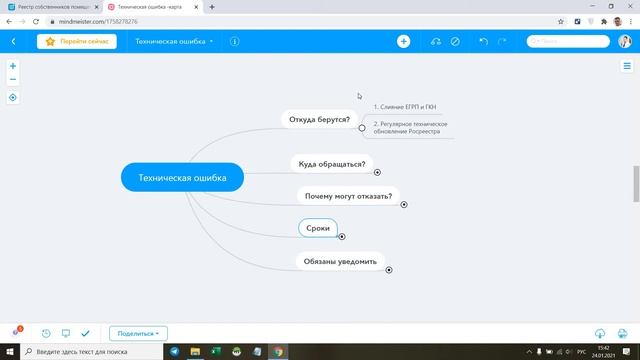Click the 'Перейти сейчас' upgrade button

tap(77, 41)
